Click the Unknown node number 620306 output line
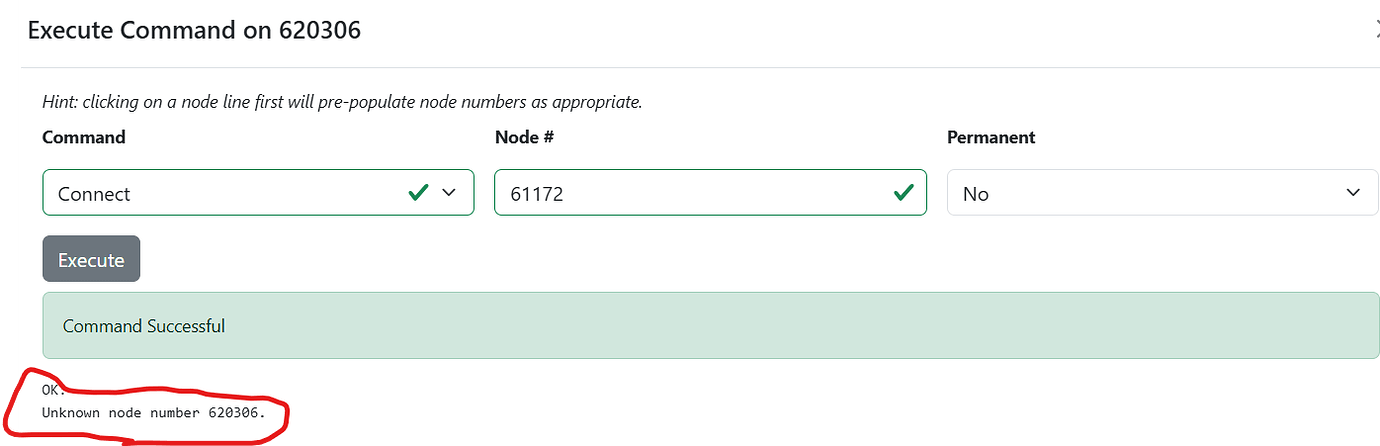Screen dimensions: 1380x446 (154, 412)
